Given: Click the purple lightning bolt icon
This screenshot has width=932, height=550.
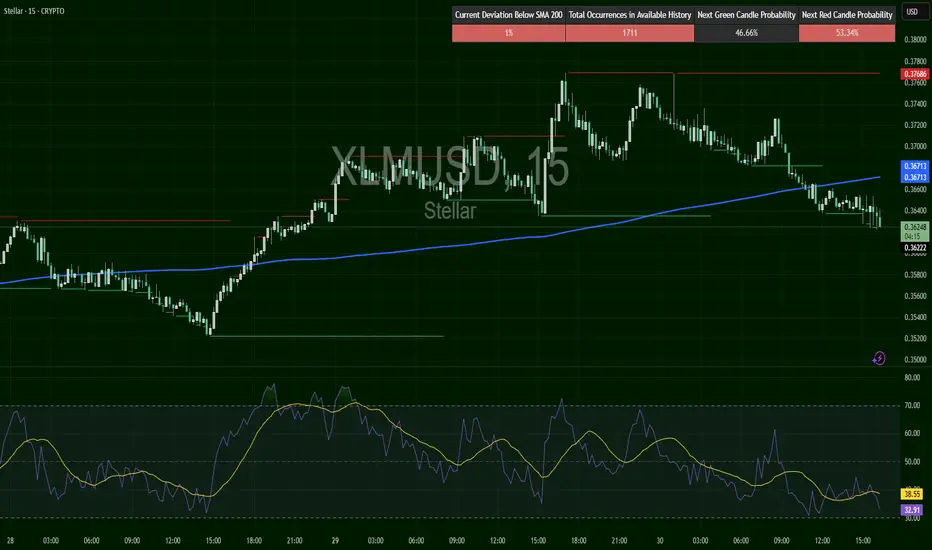Looking at the screenshot, I should (879, 358).
